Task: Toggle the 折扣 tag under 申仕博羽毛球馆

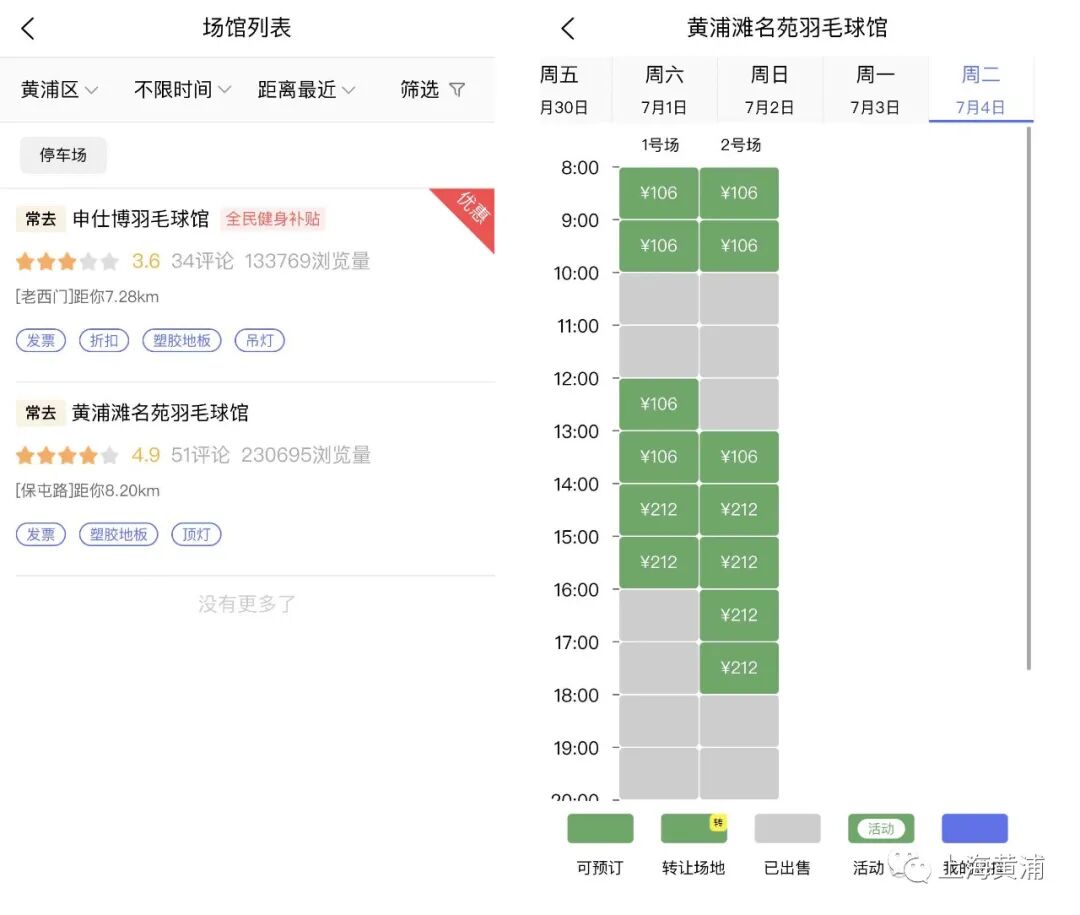Action: click(x=103, y=340)
